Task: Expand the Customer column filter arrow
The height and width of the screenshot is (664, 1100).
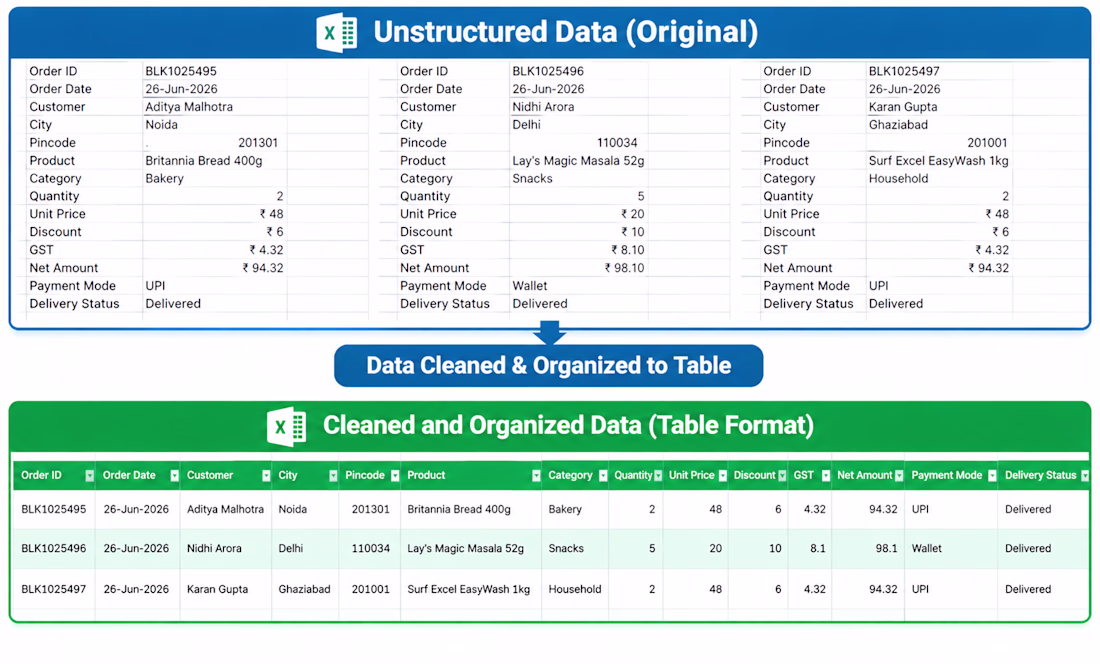Action: (x=266, y=476)
